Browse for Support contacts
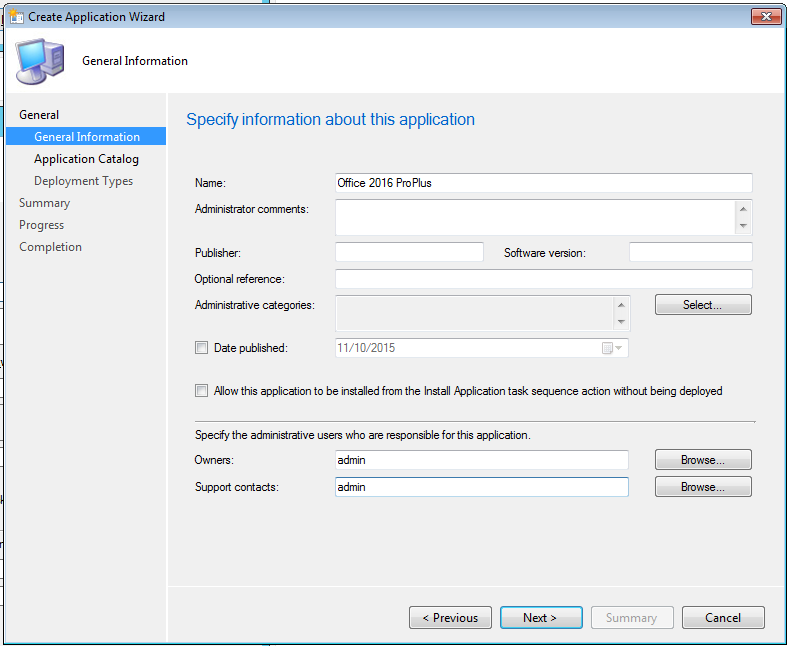Viewport: 787px width, 646px height. pos(703,487)
